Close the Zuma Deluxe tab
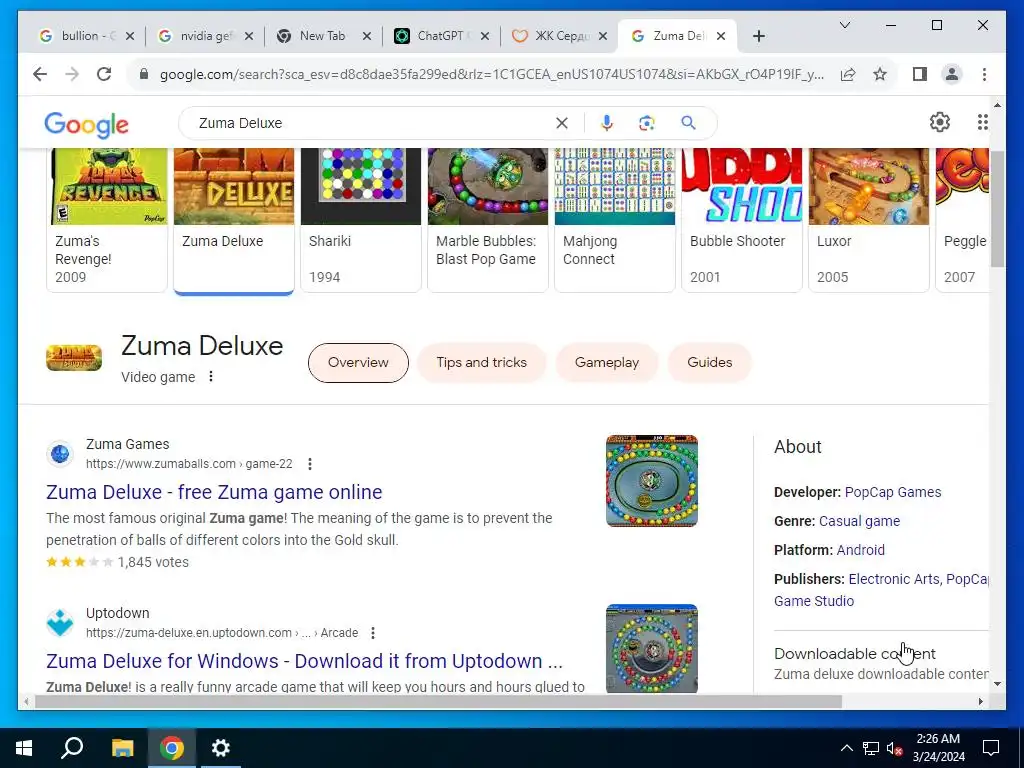 [x=721, y=36]
